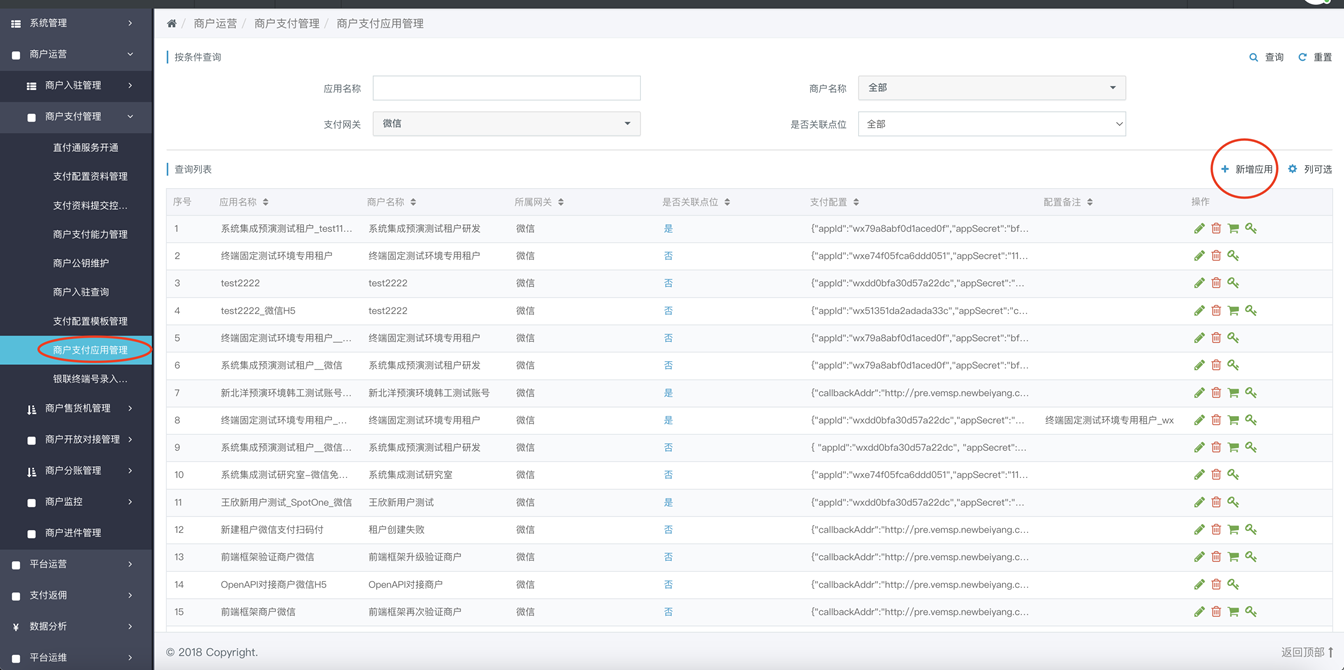This screenshot has width=1344, height=670.
Task: Open 支付配置模板管理 in the sidebar
Action: [90, 322]
